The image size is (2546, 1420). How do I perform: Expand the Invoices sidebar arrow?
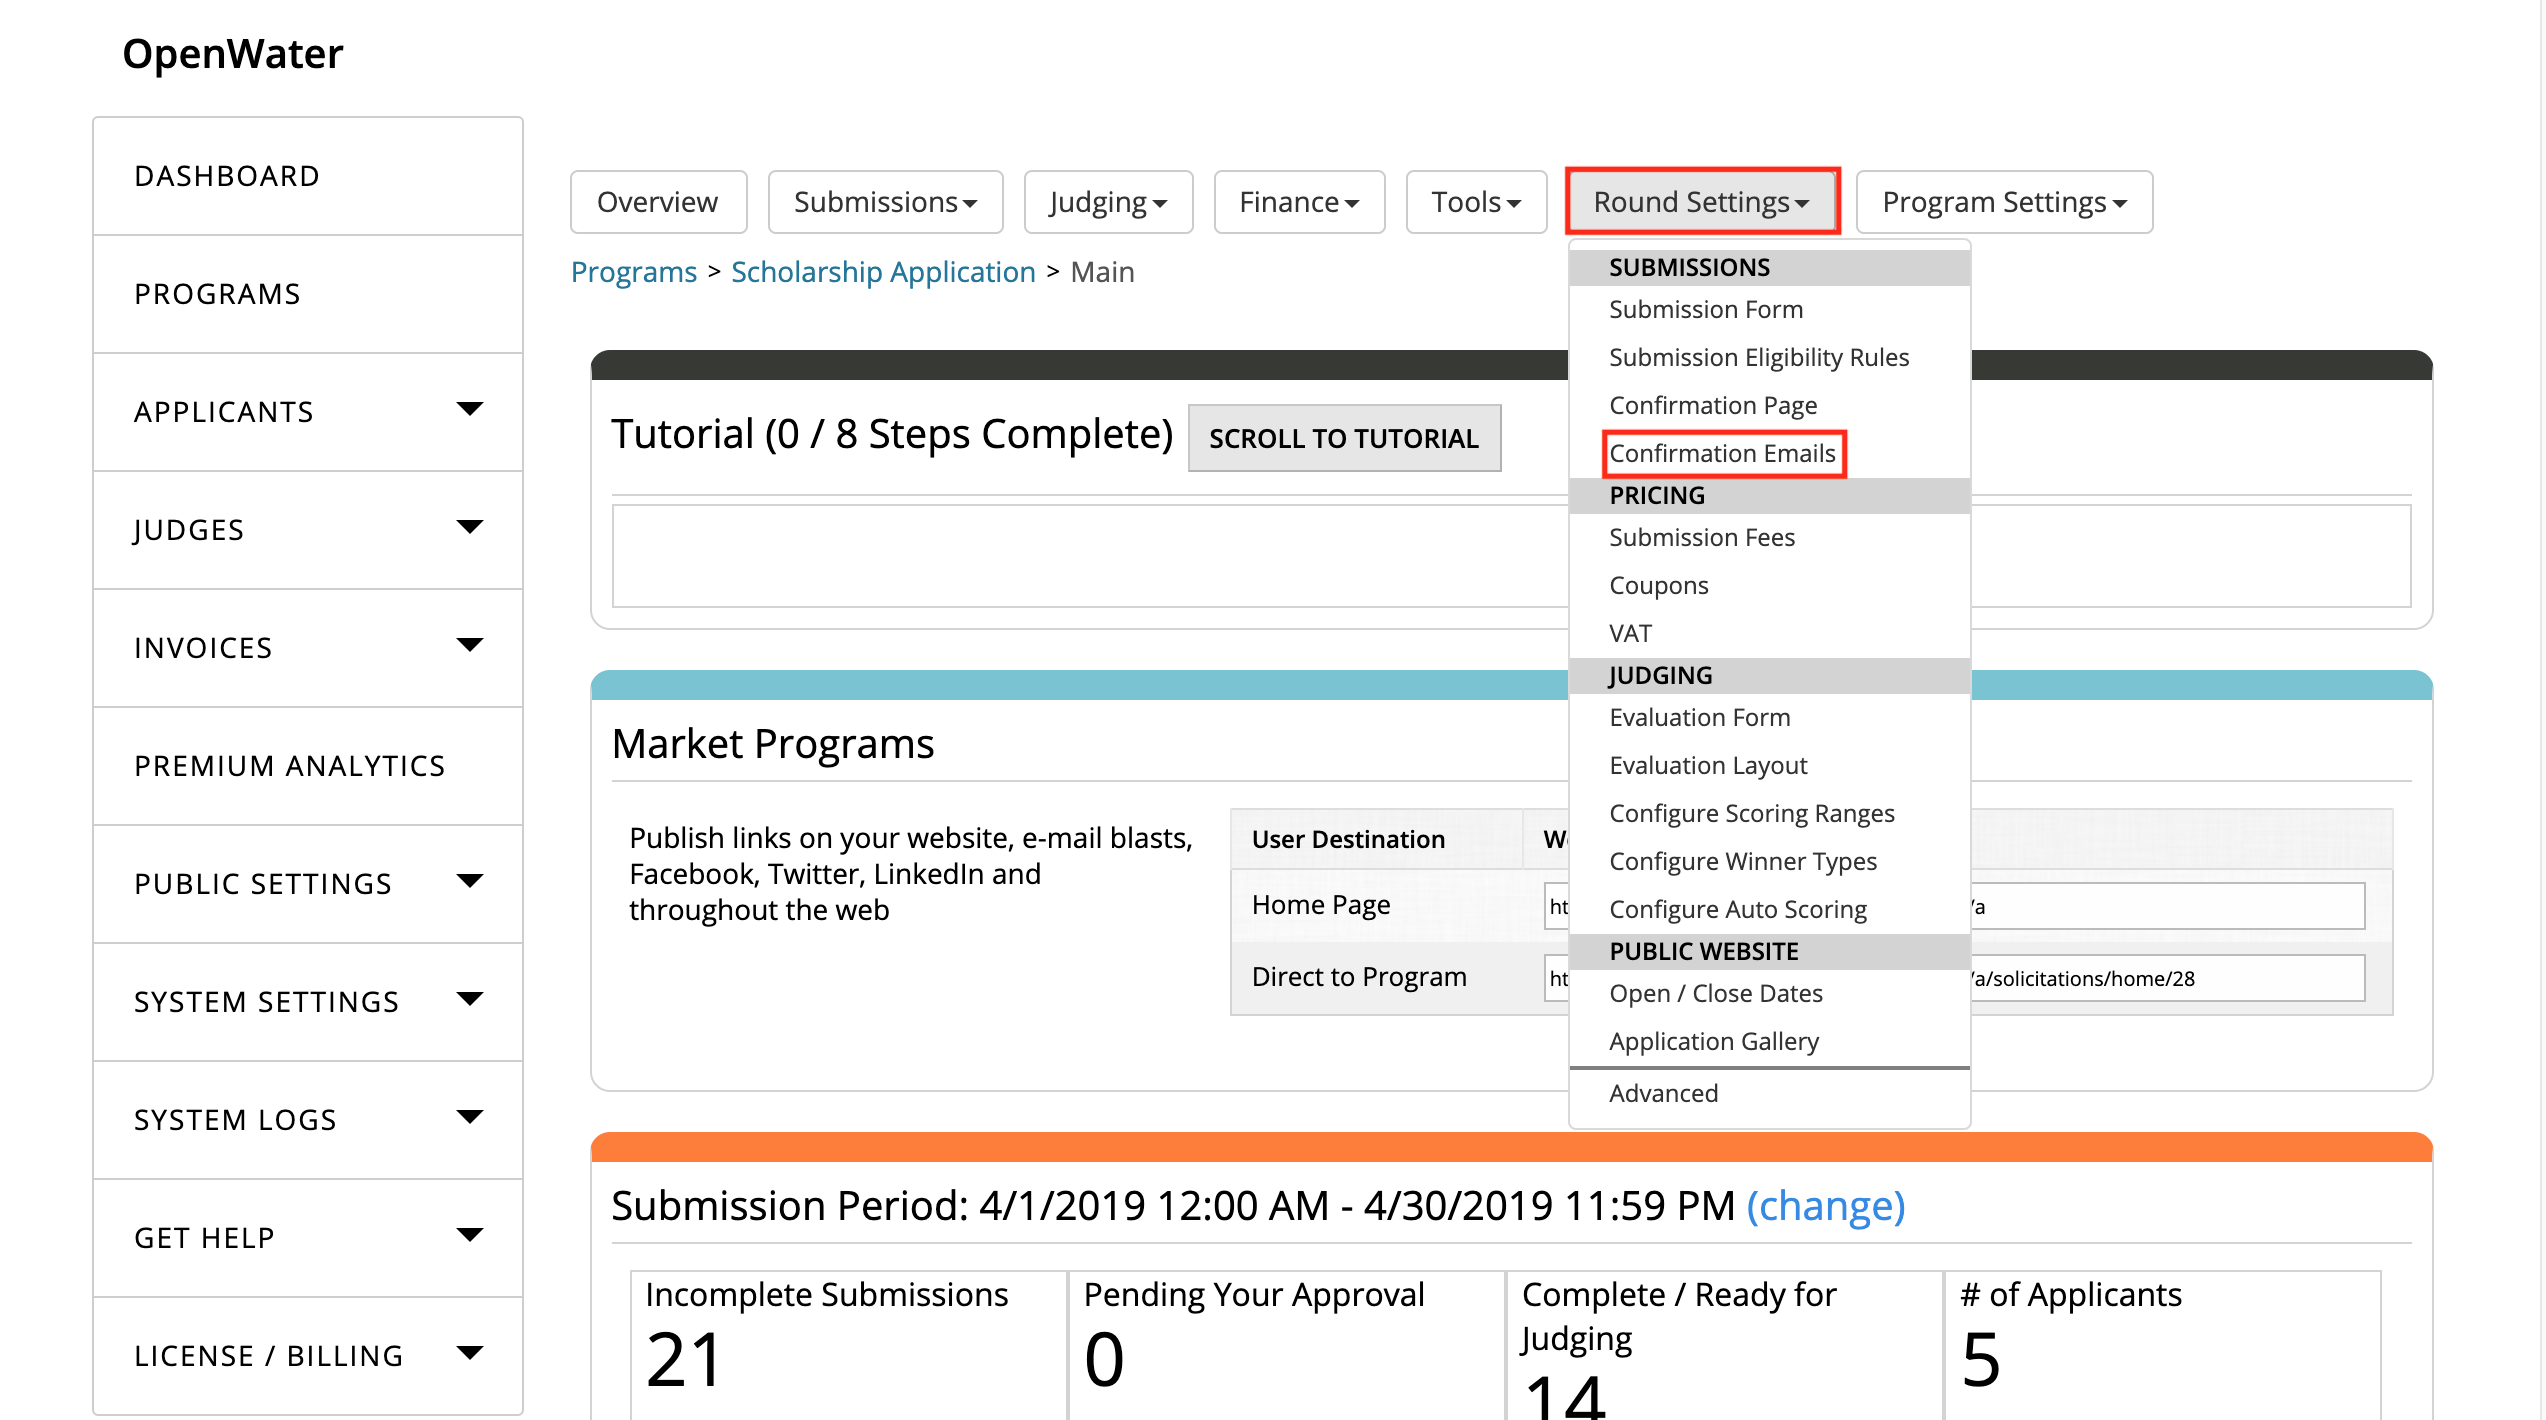(469, 645)
